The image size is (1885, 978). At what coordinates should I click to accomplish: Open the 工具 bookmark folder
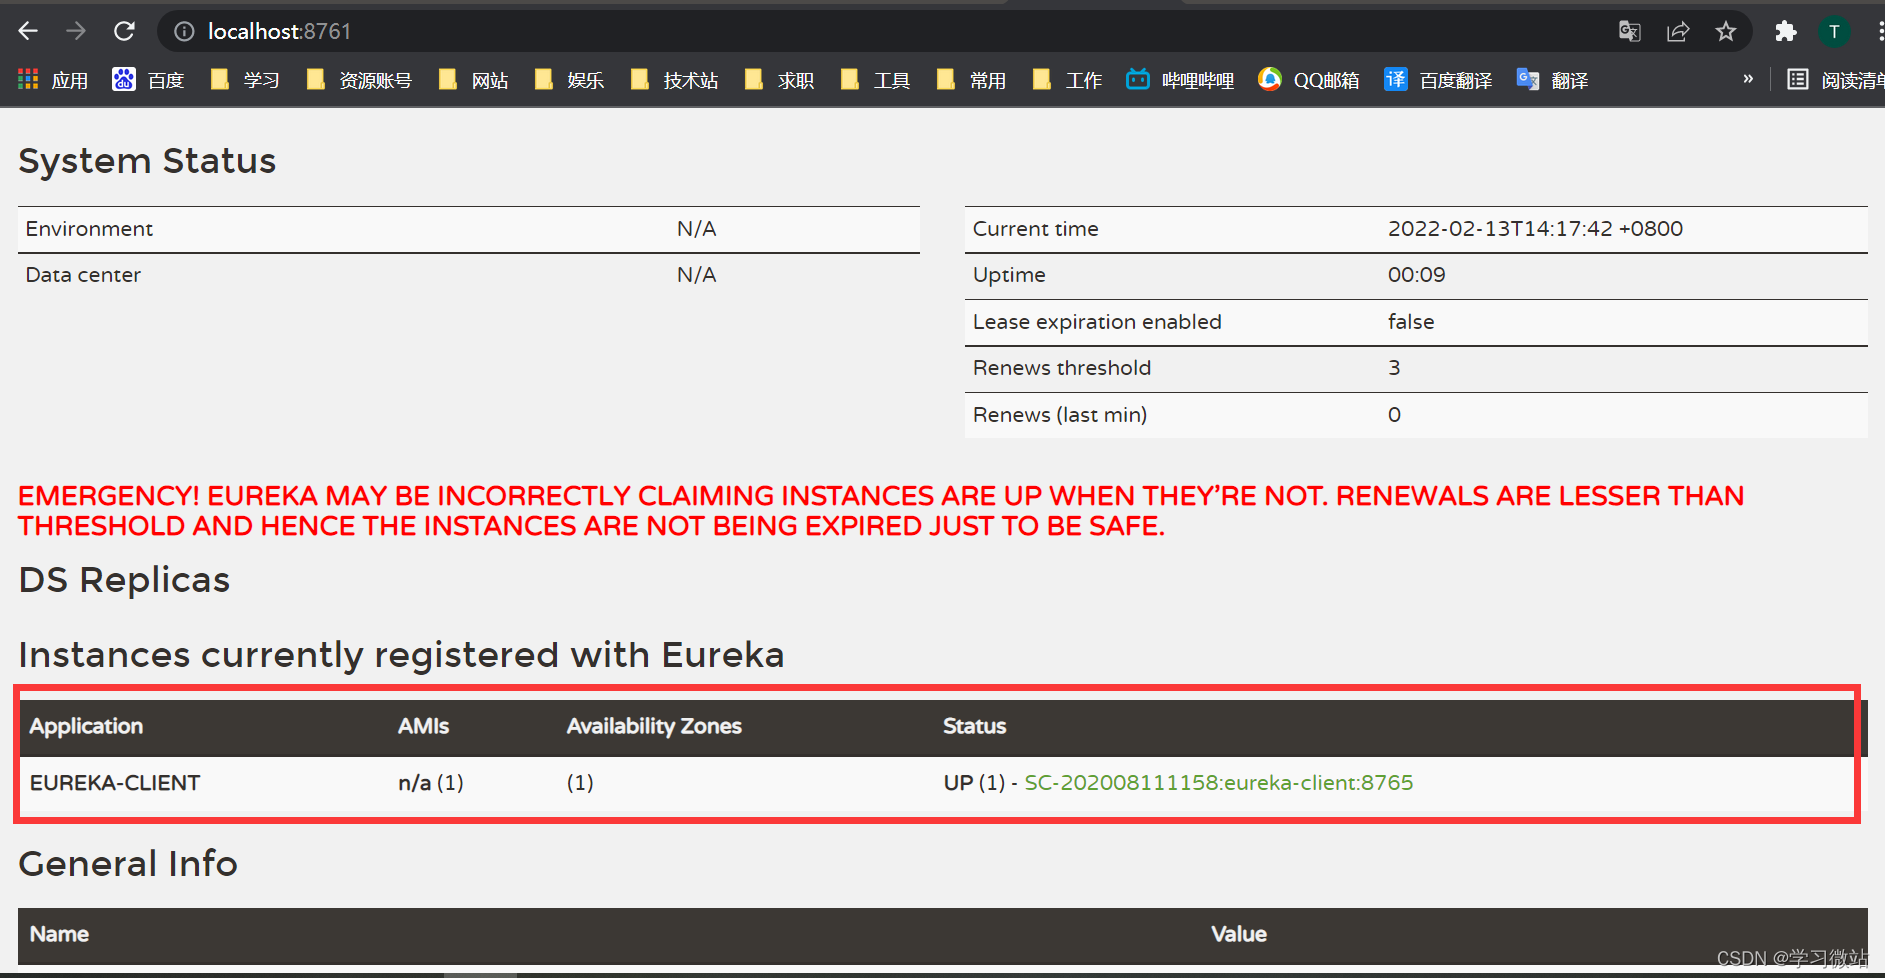876,80
